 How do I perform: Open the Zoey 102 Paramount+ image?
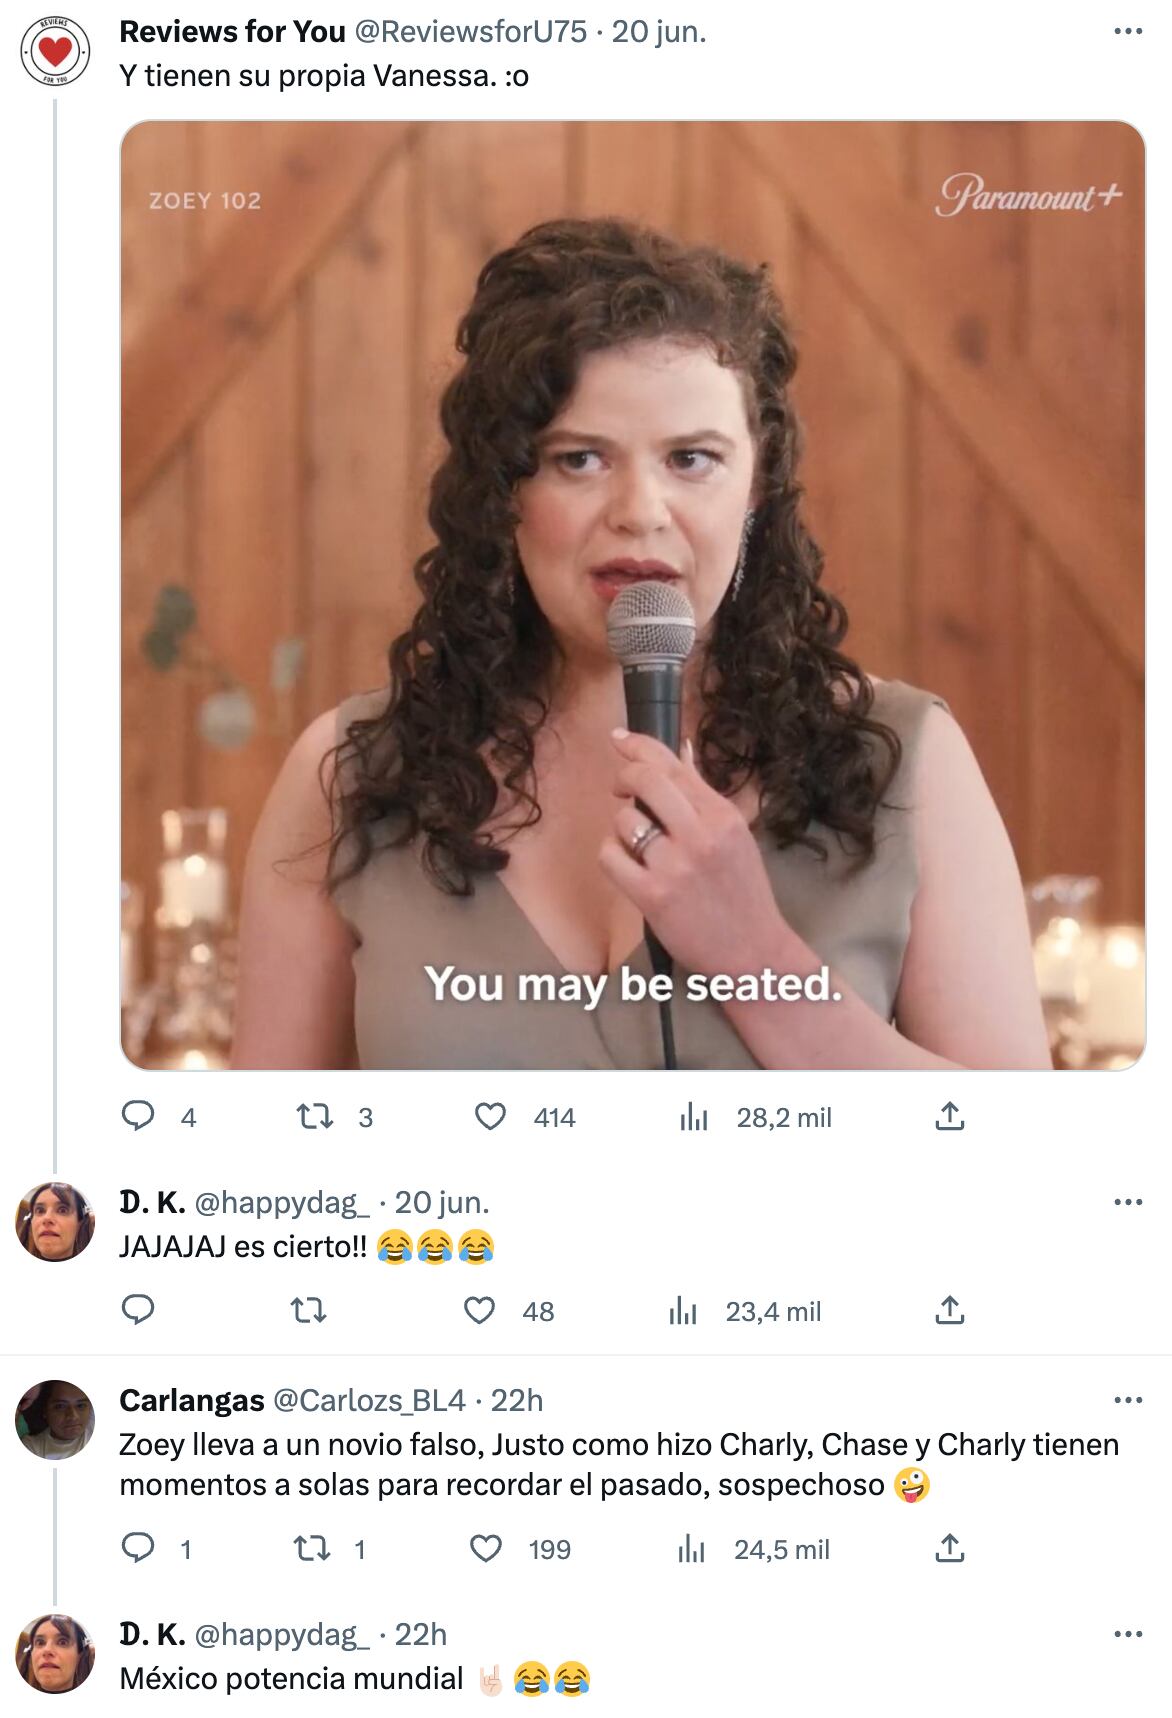(x=632, y=595)
